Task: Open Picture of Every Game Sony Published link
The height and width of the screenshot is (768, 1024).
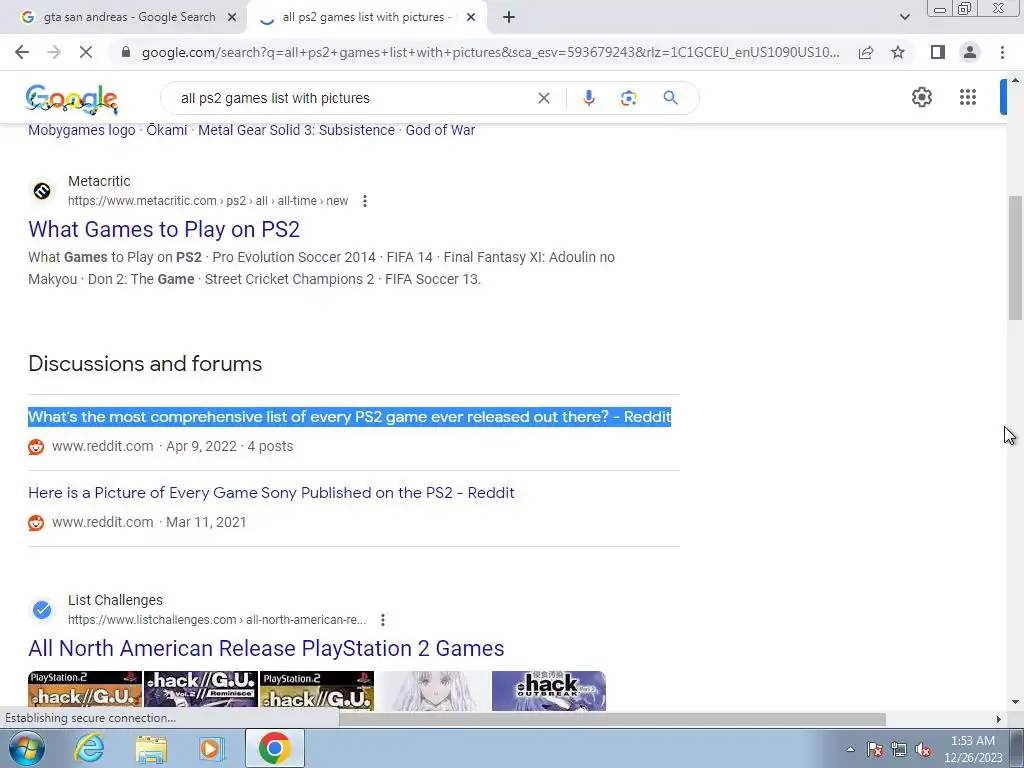Action: tap(271, 493)
